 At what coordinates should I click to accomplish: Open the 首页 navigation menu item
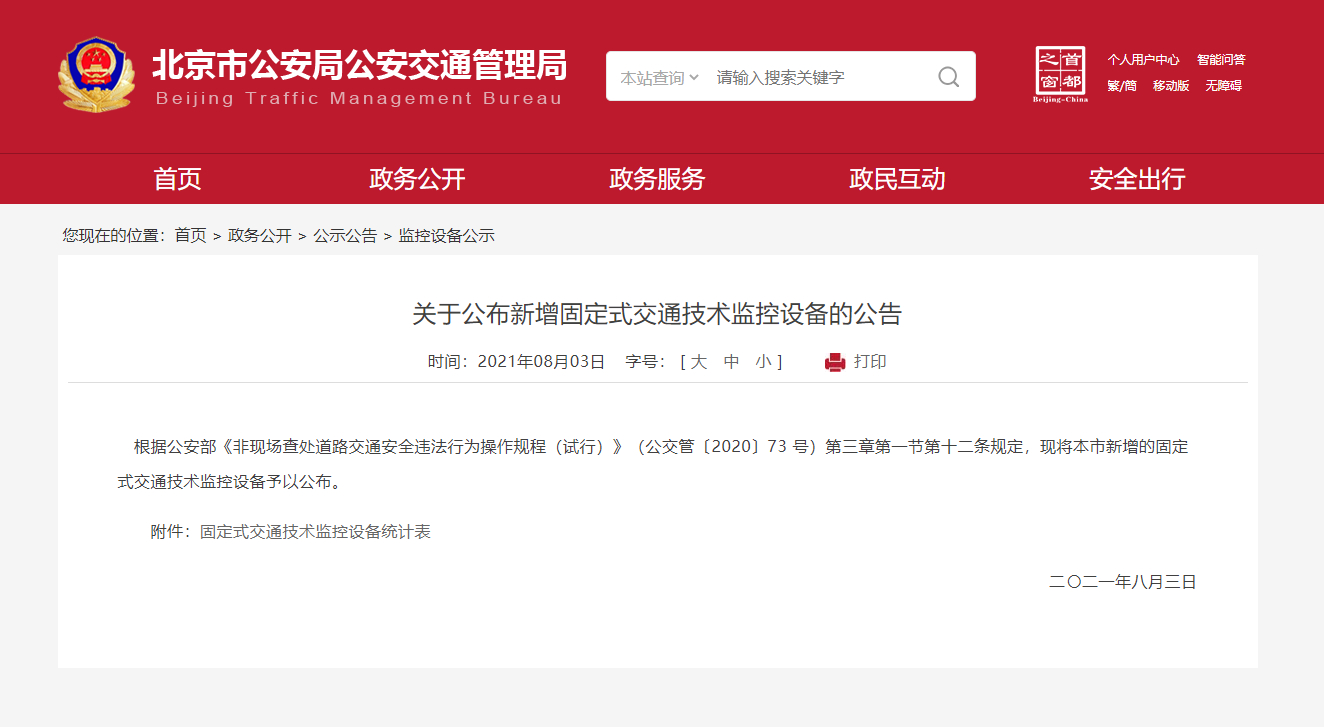coord(177,179)
